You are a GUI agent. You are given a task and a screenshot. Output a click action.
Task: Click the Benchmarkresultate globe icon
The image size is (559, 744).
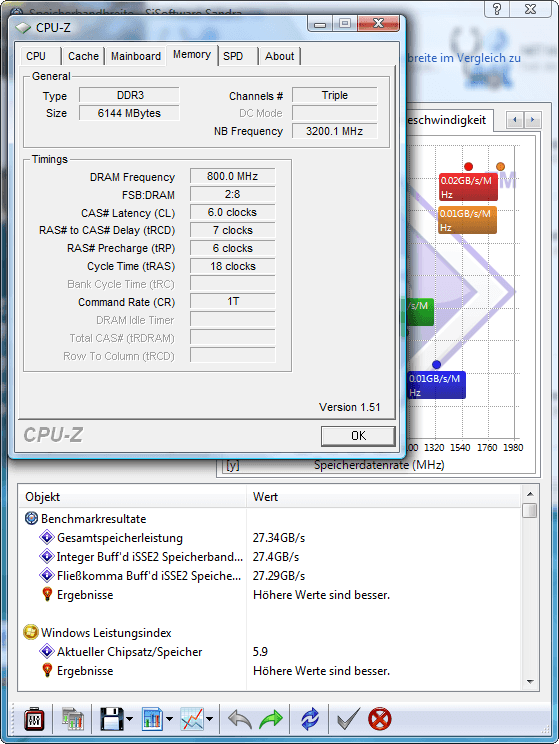31,518
